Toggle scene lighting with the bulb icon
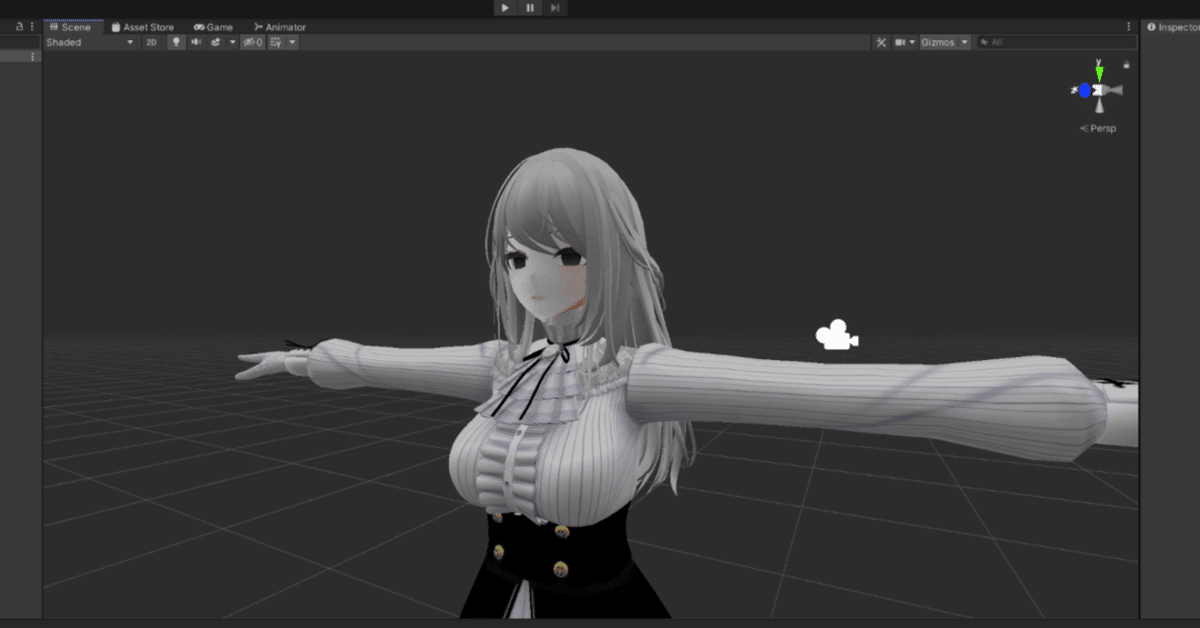The image size is (1200, 628). tap(177, 42)
